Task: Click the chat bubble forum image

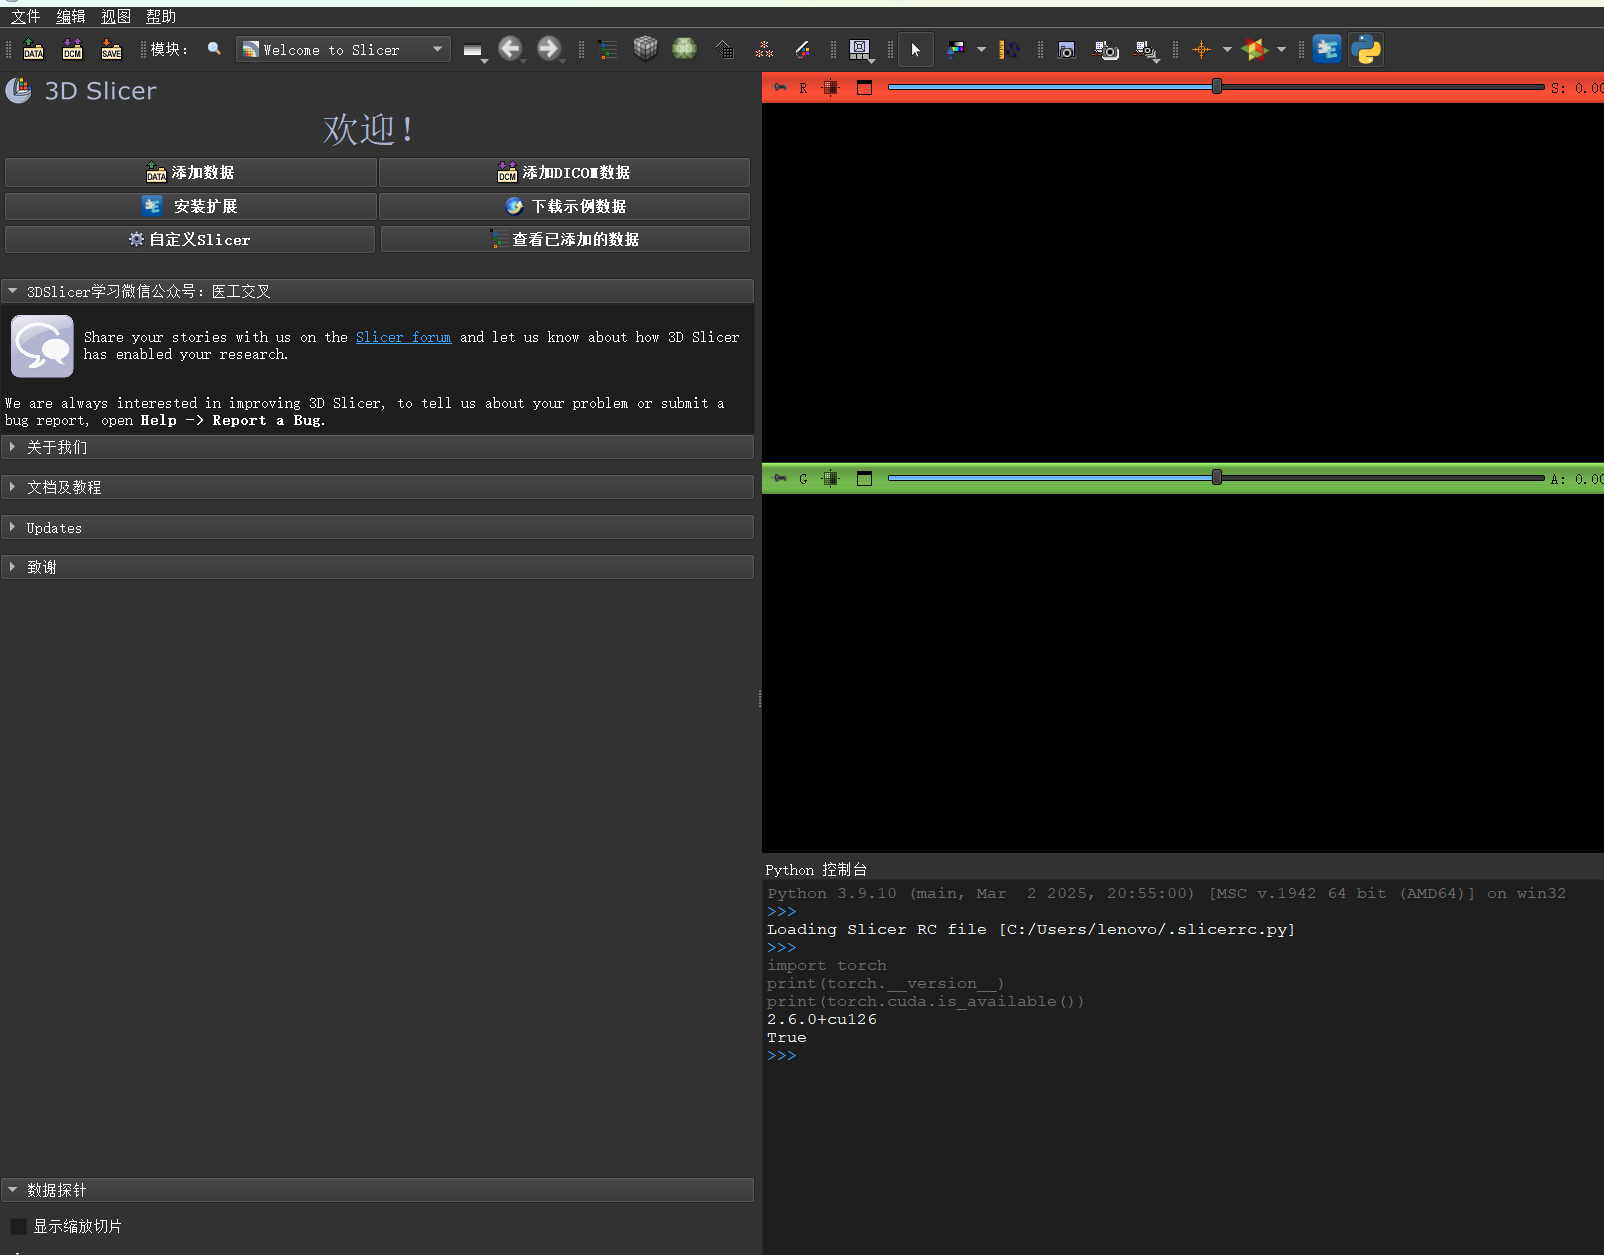Action: coord(42,346)
